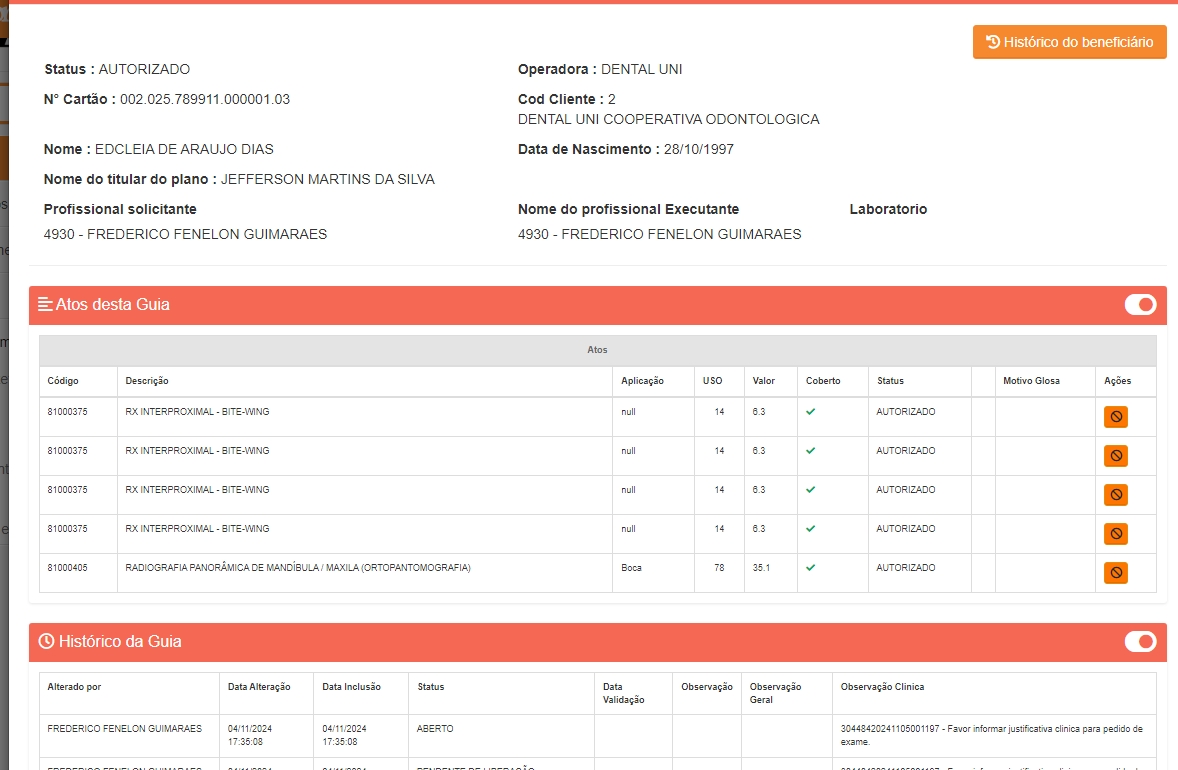The height and width of the screenshot is (770, 1178).
Task: Click the ABERTO status in history table
Action: [x=435, y=729]
